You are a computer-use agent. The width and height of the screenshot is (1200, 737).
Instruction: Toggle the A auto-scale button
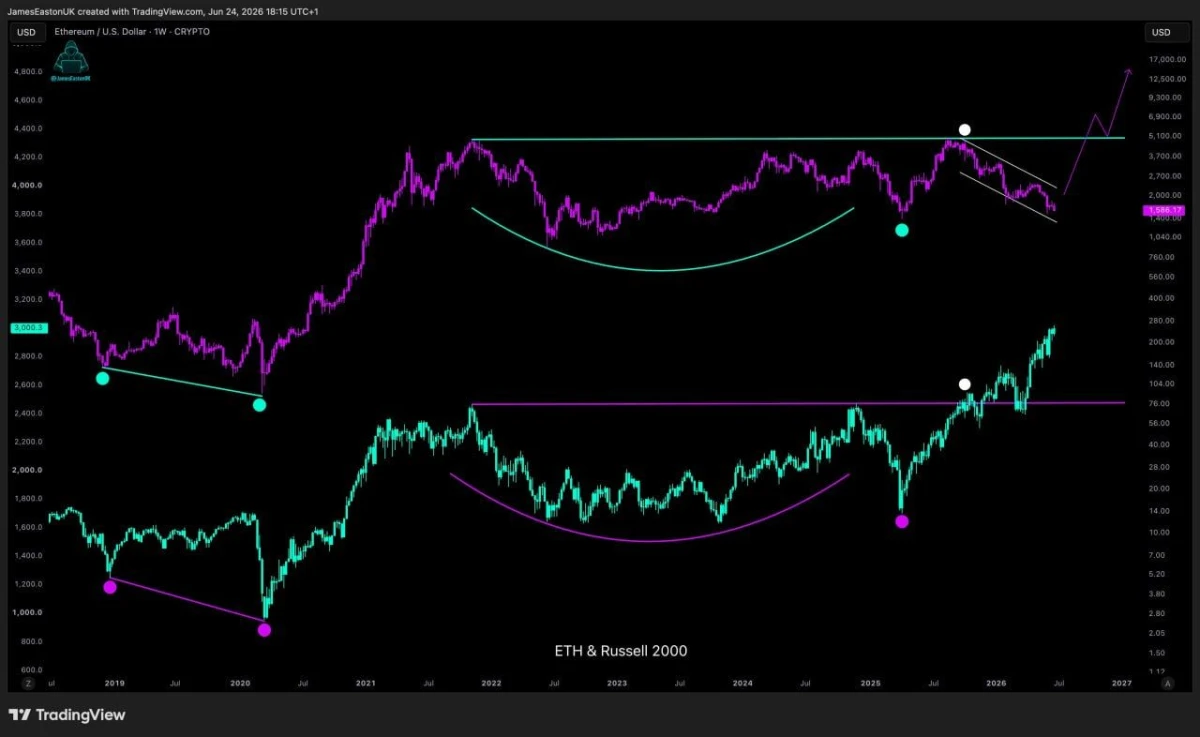pyautogui.click(x=1167, y=683)
